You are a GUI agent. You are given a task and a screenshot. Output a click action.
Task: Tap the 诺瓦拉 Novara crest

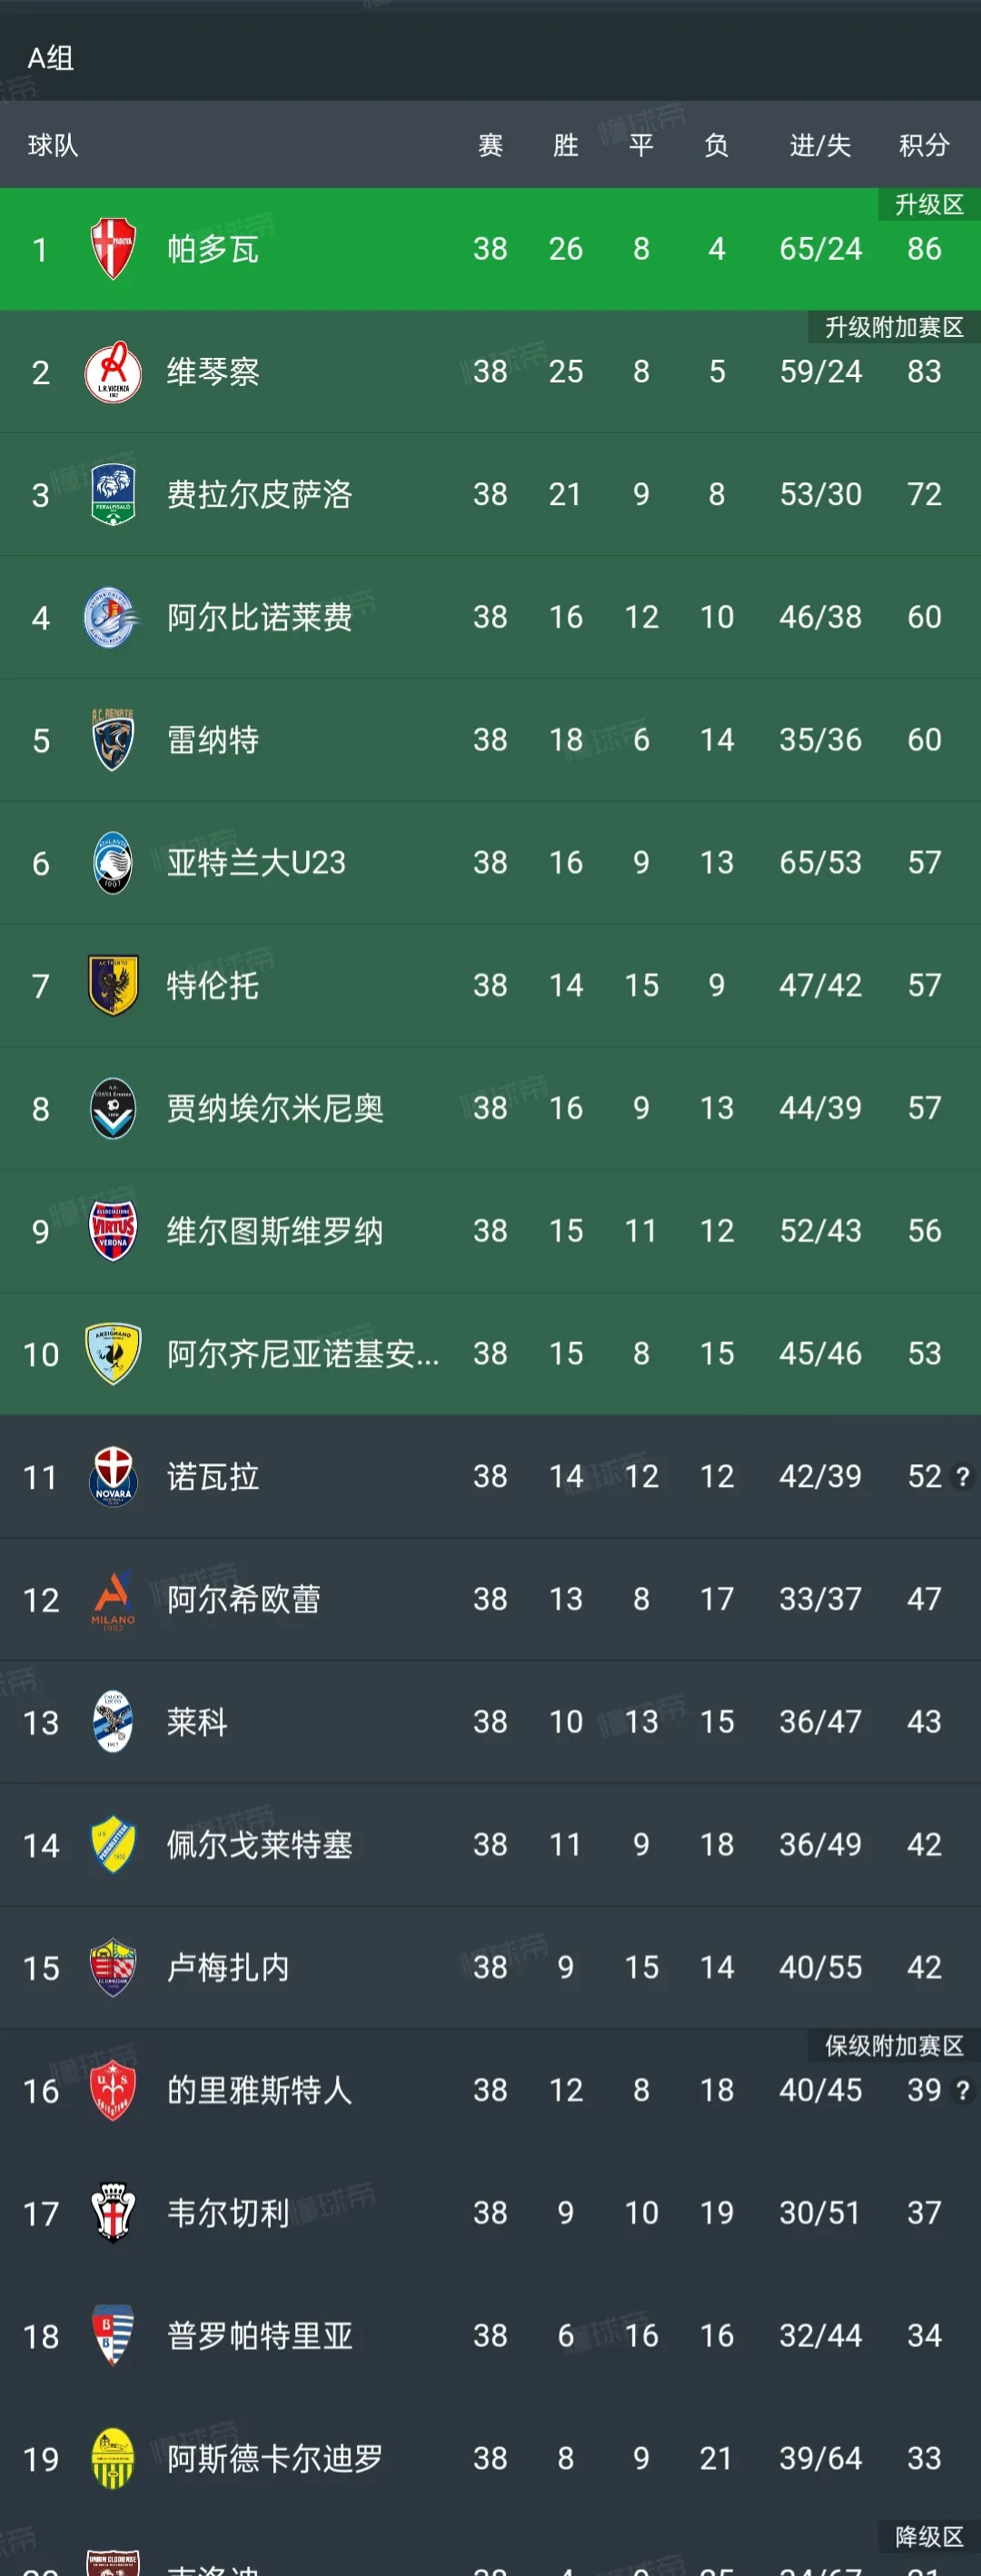click(x=113, y=1476)
